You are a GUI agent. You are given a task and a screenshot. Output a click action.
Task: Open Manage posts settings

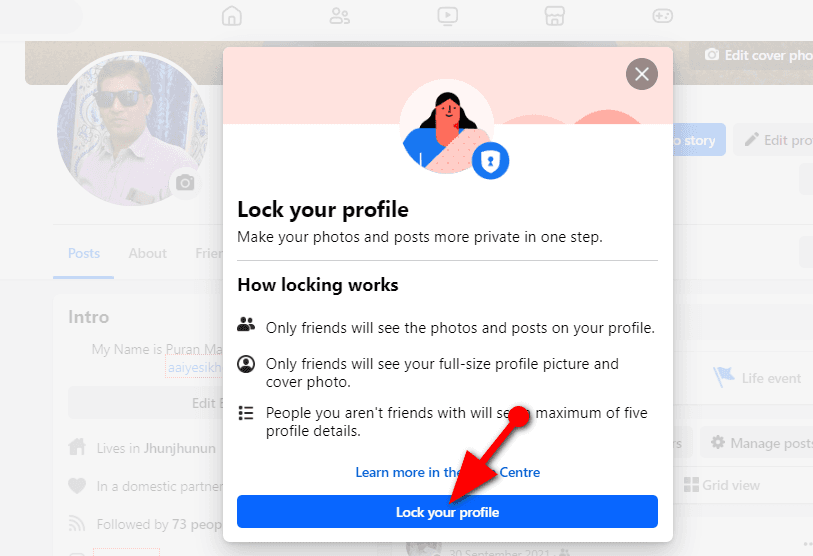(x=760, y=443)
